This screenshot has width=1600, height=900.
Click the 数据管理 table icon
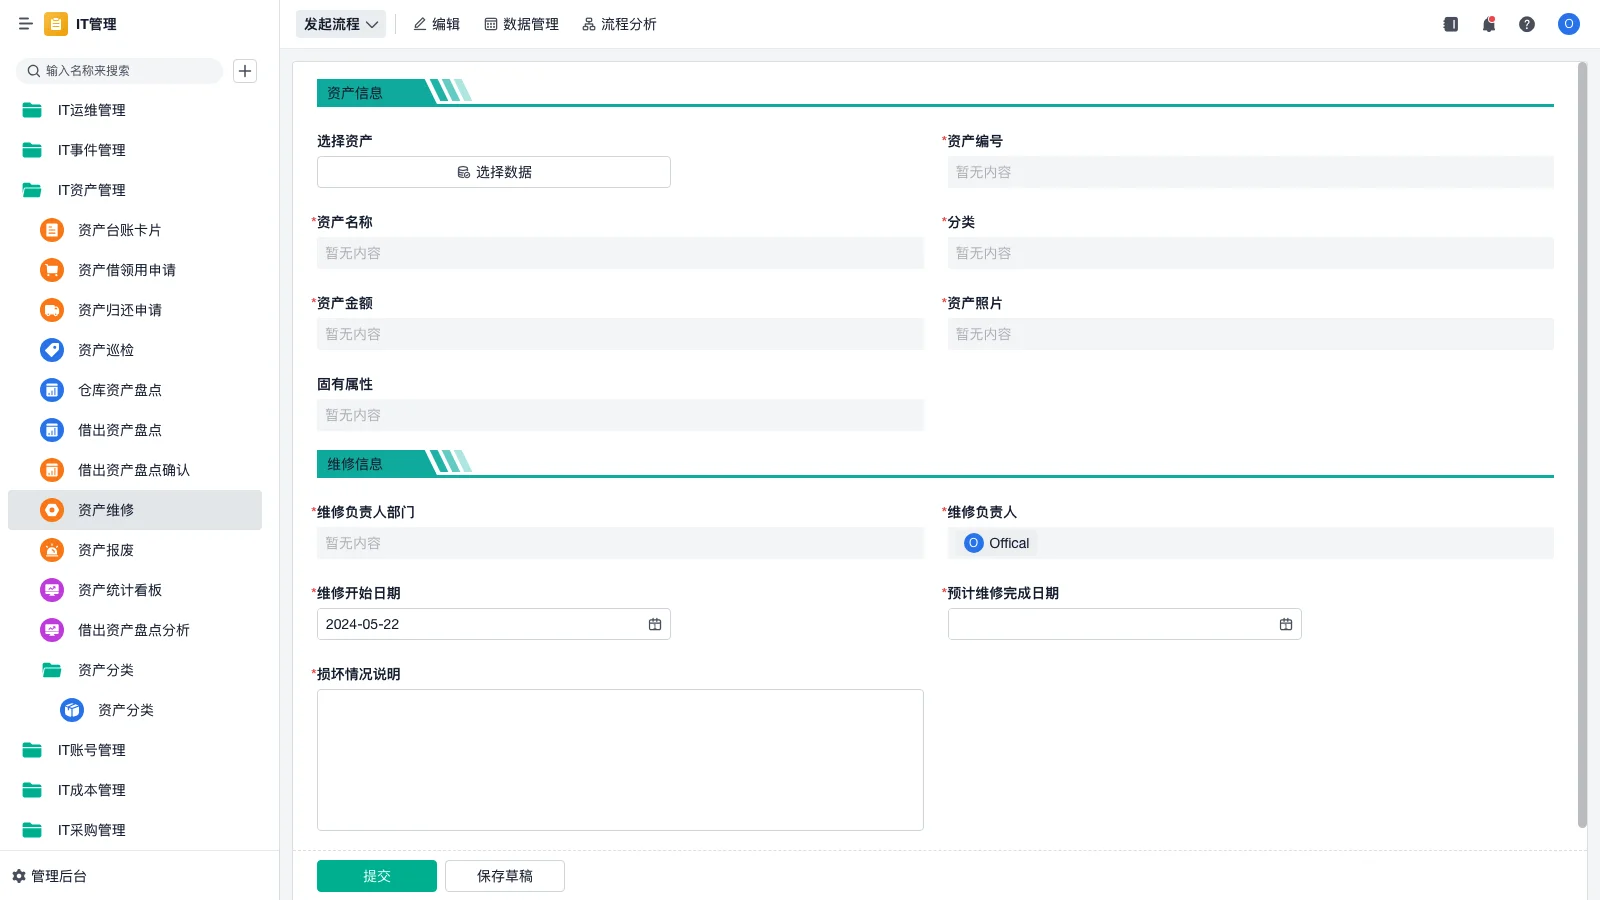click(491, 24)
